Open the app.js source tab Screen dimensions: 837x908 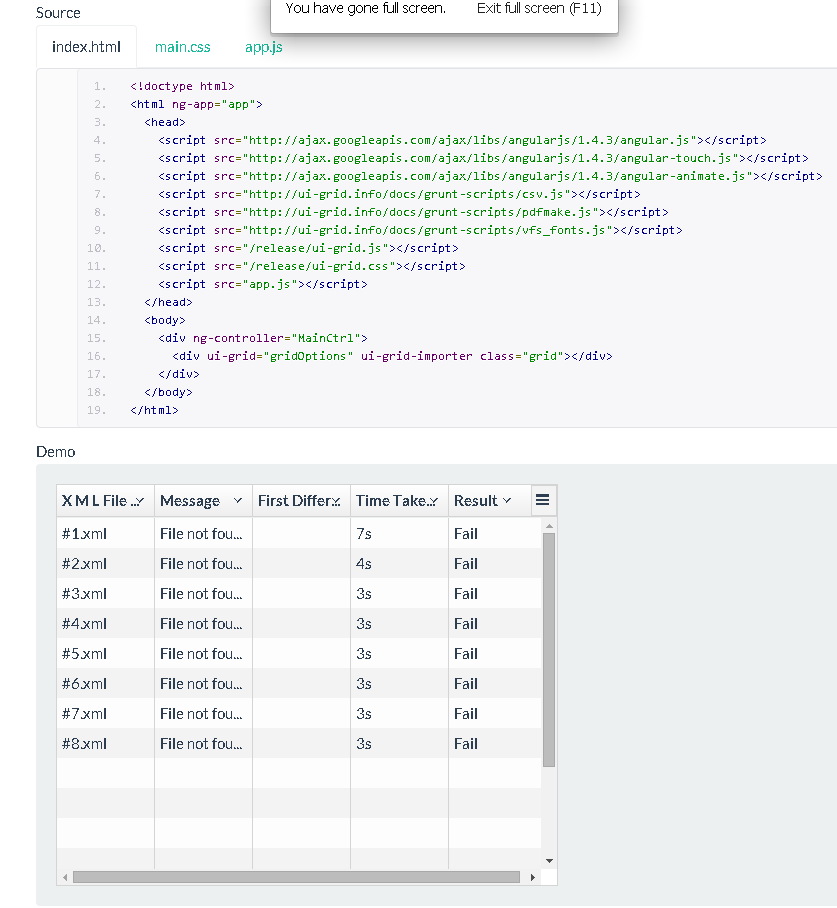click(x=264, y=47)
